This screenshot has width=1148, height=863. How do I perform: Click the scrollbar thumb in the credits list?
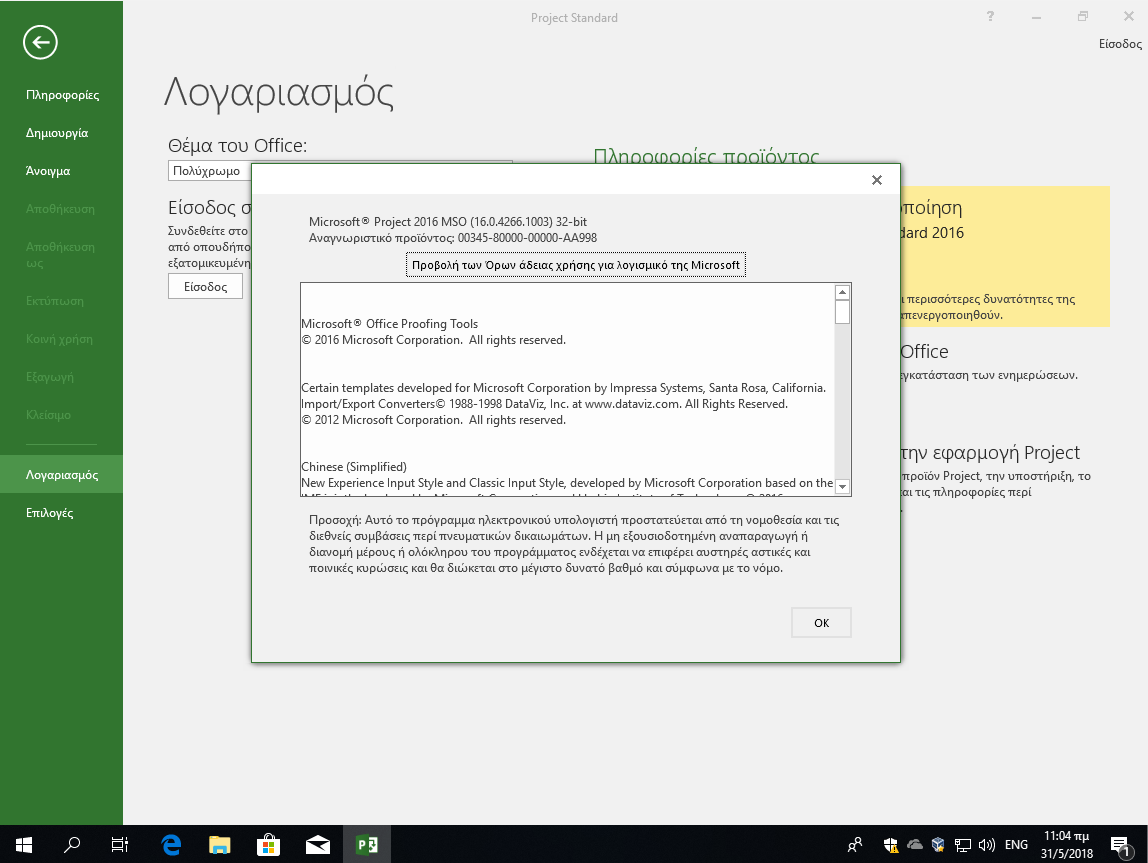point(842,312)
